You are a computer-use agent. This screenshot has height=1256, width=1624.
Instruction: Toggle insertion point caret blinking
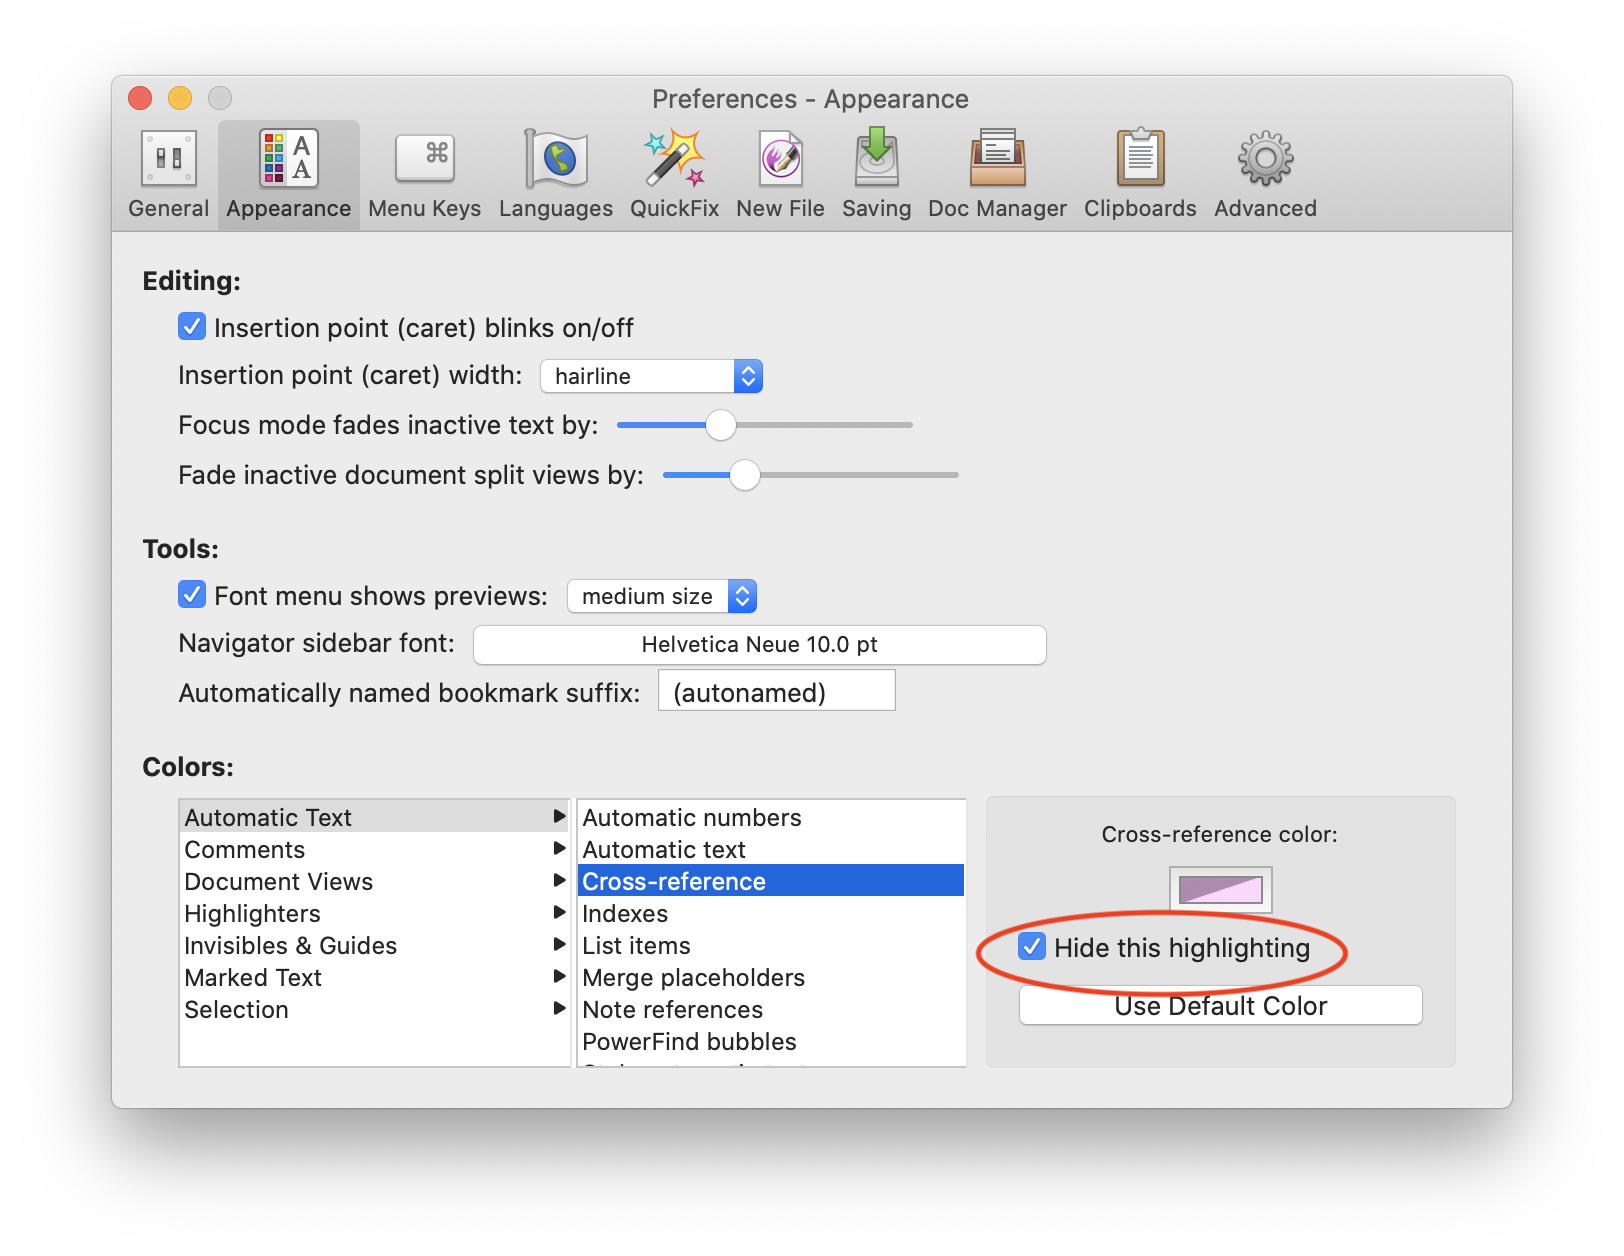point(192,327)
